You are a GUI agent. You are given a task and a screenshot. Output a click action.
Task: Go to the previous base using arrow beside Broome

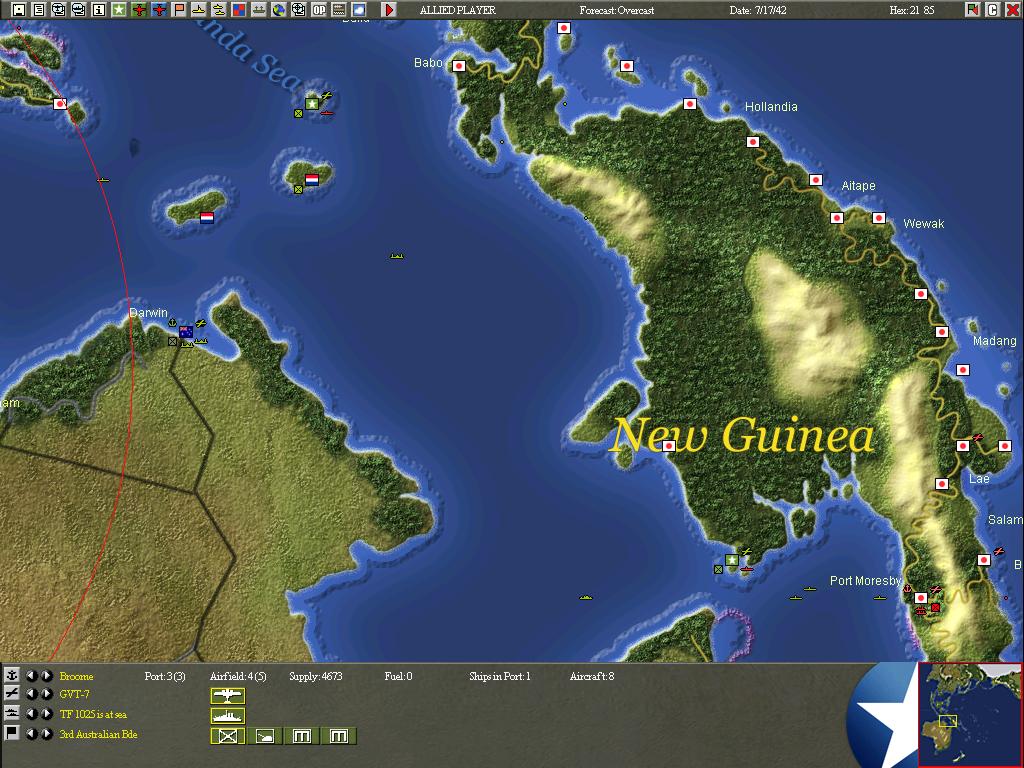(x=31, y=675)
